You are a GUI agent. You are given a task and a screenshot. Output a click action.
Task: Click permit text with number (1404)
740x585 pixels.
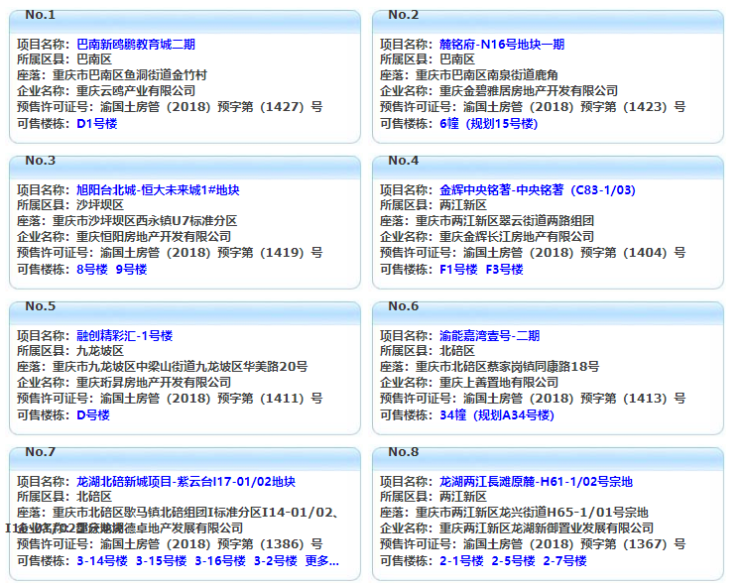point(574,252)
